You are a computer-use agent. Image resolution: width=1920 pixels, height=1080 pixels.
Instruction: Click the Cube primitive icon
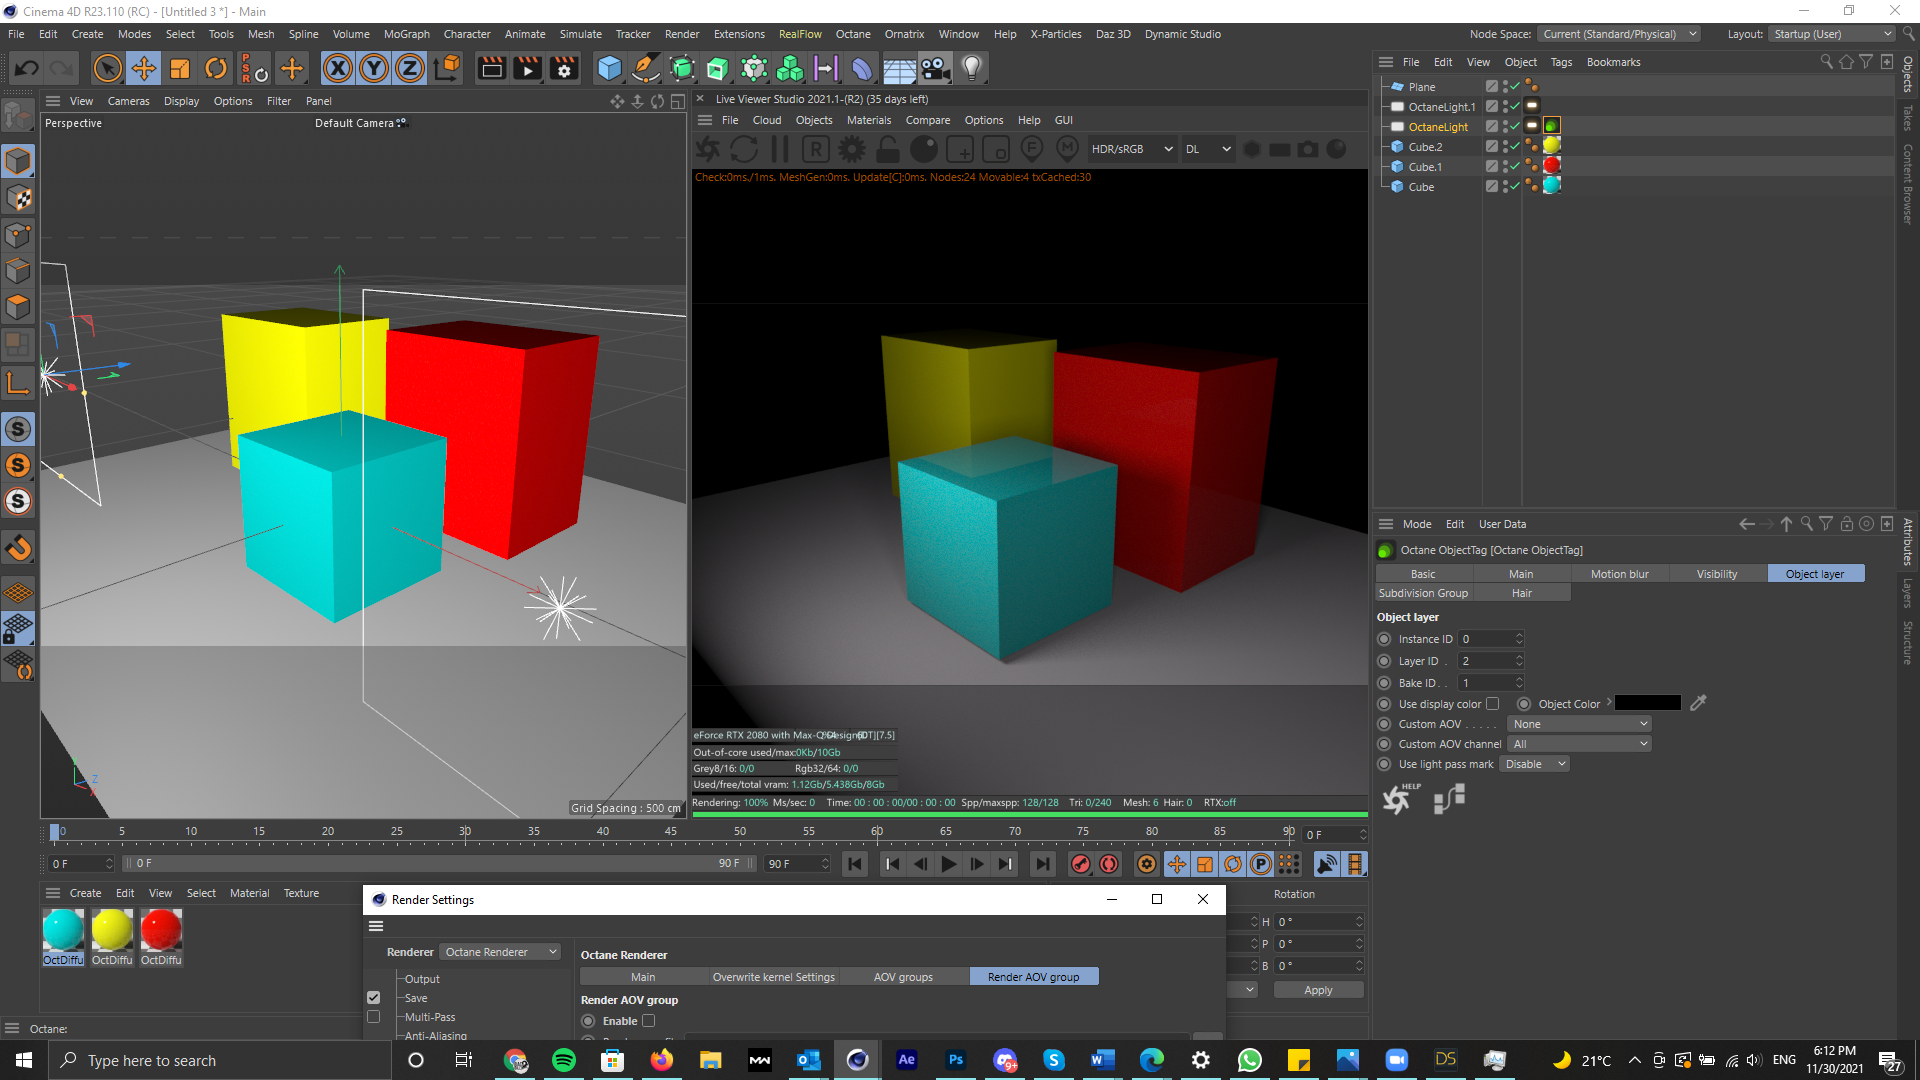609,69
